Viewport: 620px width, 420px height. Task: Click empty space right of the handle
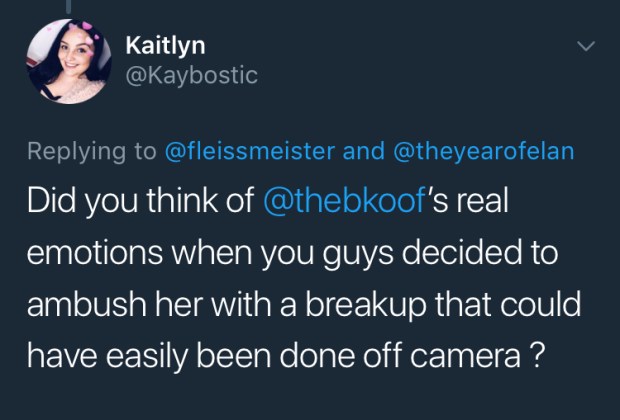tap(400, 75)
